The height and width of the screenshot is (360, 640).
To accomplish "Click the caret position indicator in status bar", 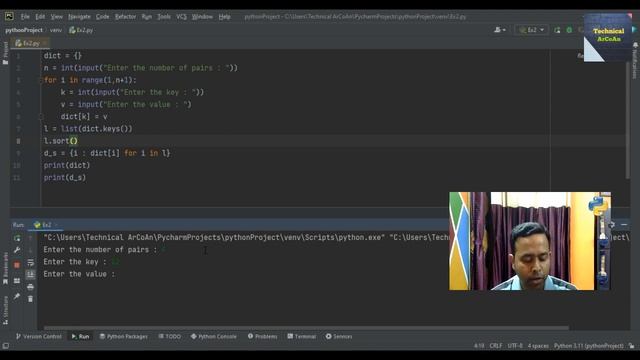I will (479, 346).
